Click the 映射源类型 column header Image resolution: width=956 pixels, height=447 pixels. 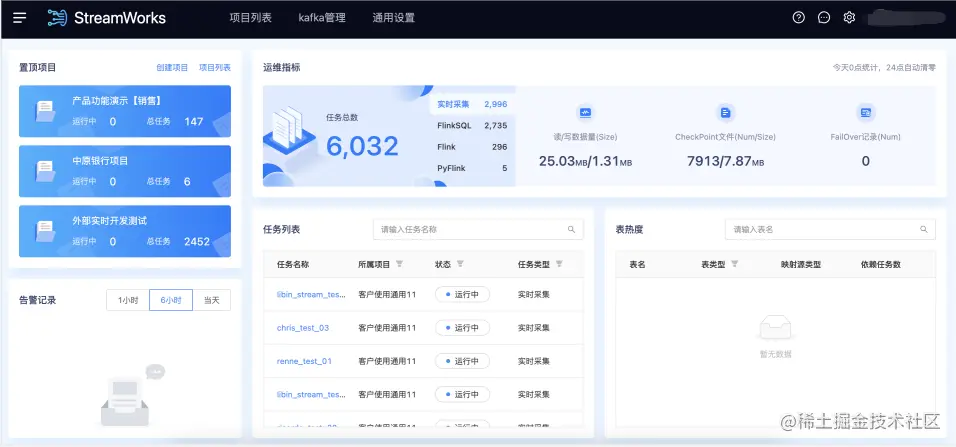(x=801, y=265)
